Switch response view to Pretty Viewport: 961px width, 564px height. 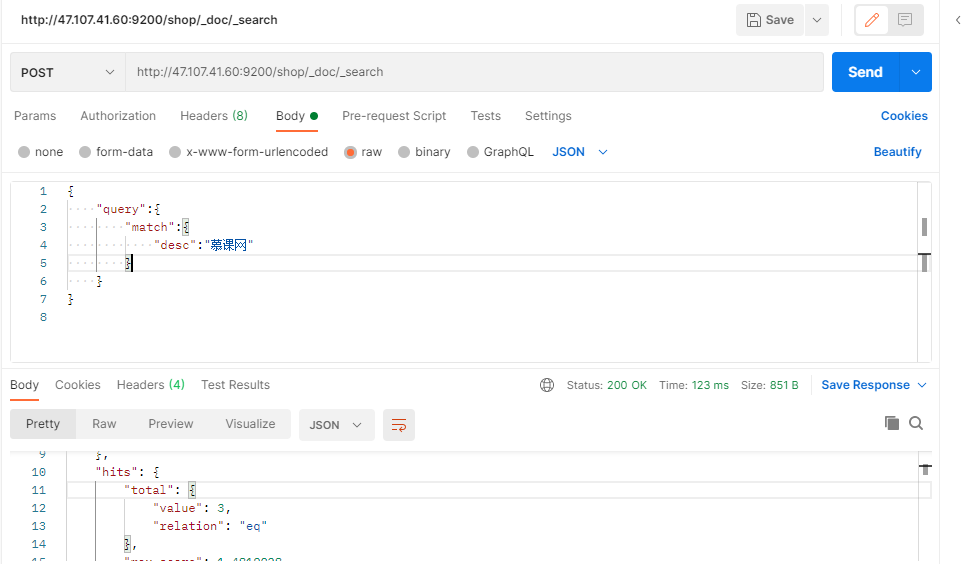[x=43, y=424]
